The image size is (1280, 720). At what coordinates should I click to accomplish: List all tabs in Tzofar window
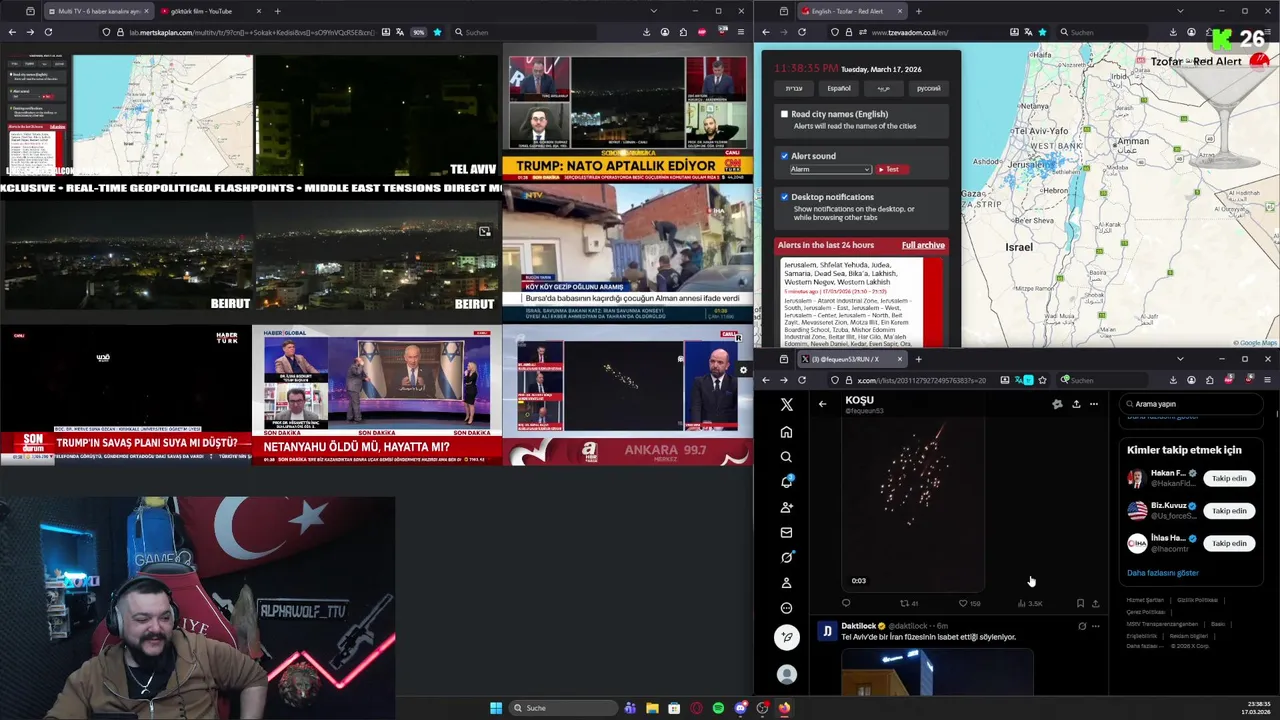click(1182, 11)
